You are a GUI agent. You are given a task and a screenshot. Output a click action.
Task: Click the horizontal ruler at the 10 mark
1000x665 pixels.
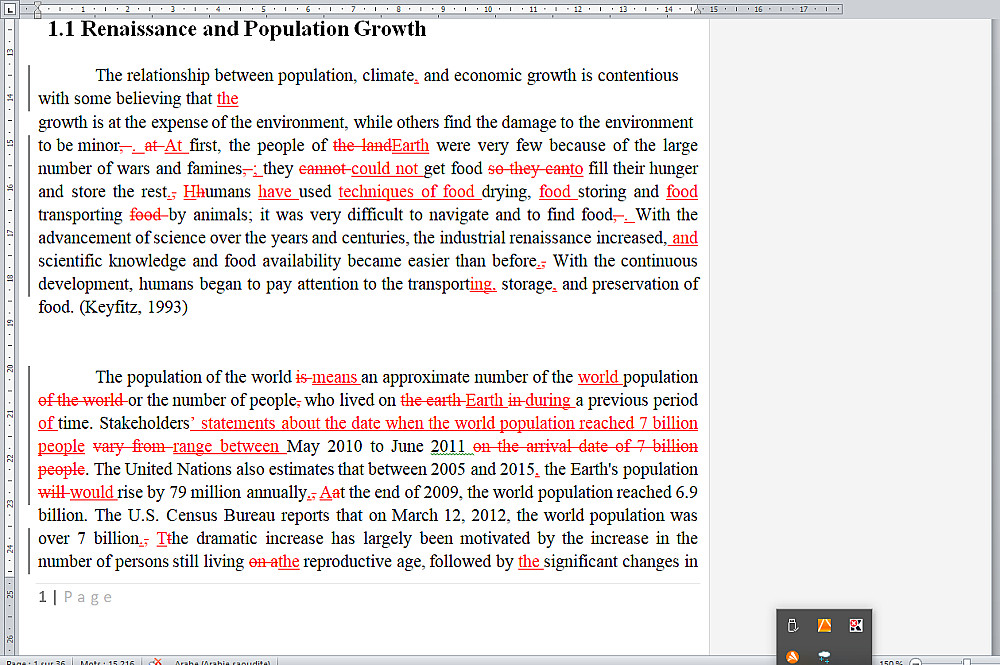coord(488,10)
